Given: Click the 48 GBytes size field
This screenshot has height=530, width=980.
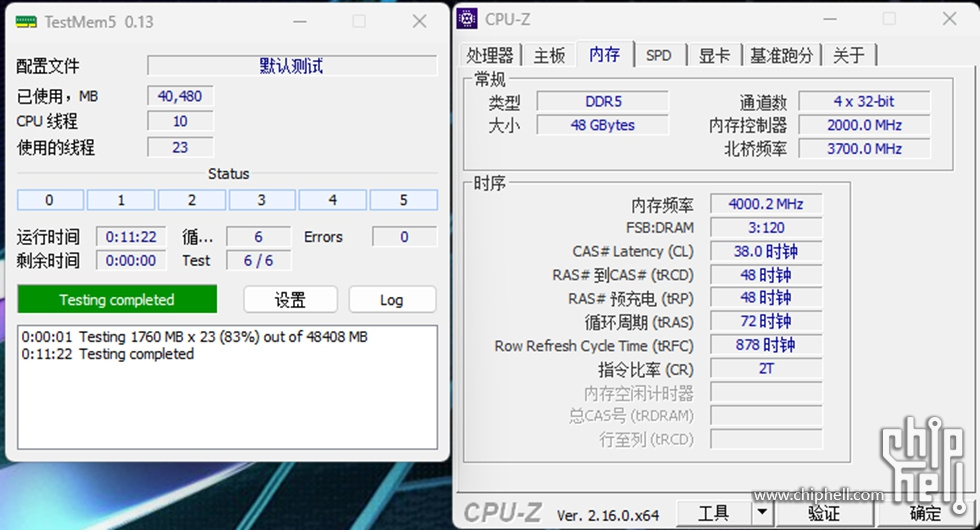Looking at the screenshot, I should point(602,125).
